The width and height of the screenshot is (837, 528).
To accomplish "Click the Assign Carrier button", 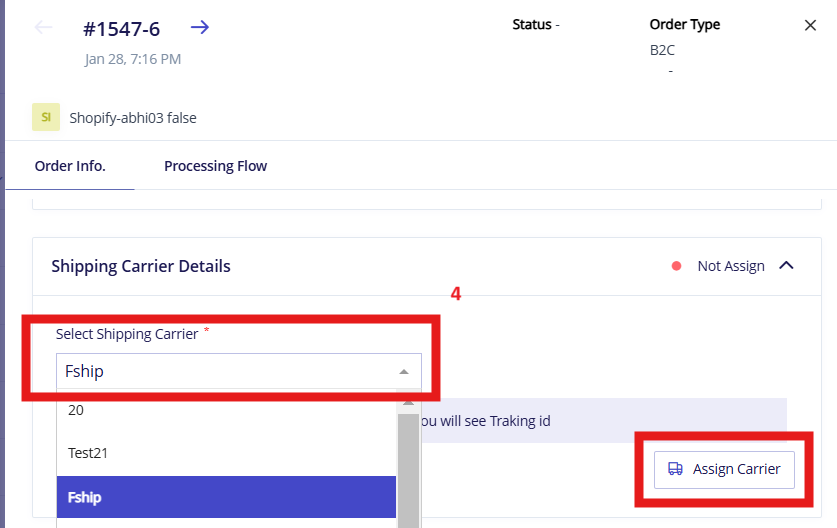I will 724,469.
